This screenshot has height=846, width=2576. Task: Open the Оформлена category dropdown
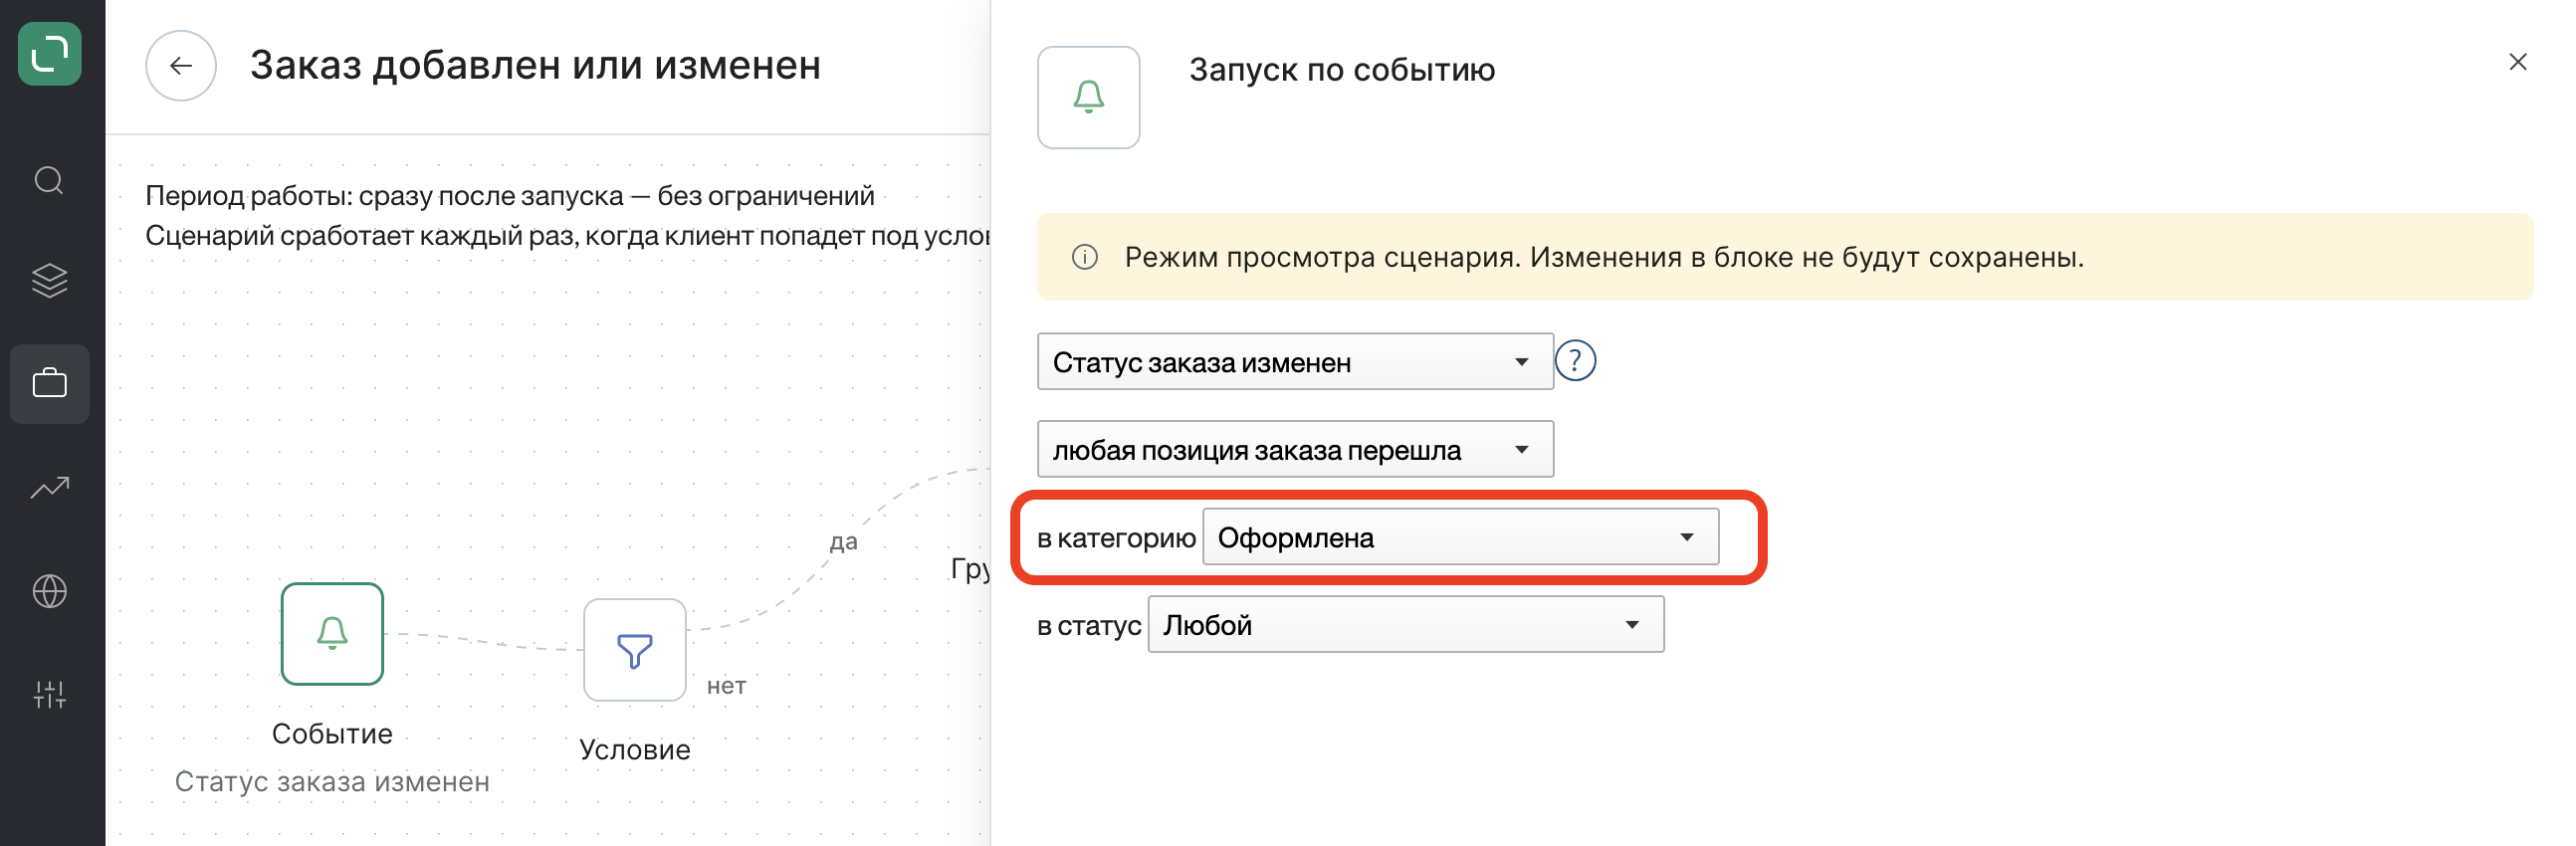(1460, 537)
